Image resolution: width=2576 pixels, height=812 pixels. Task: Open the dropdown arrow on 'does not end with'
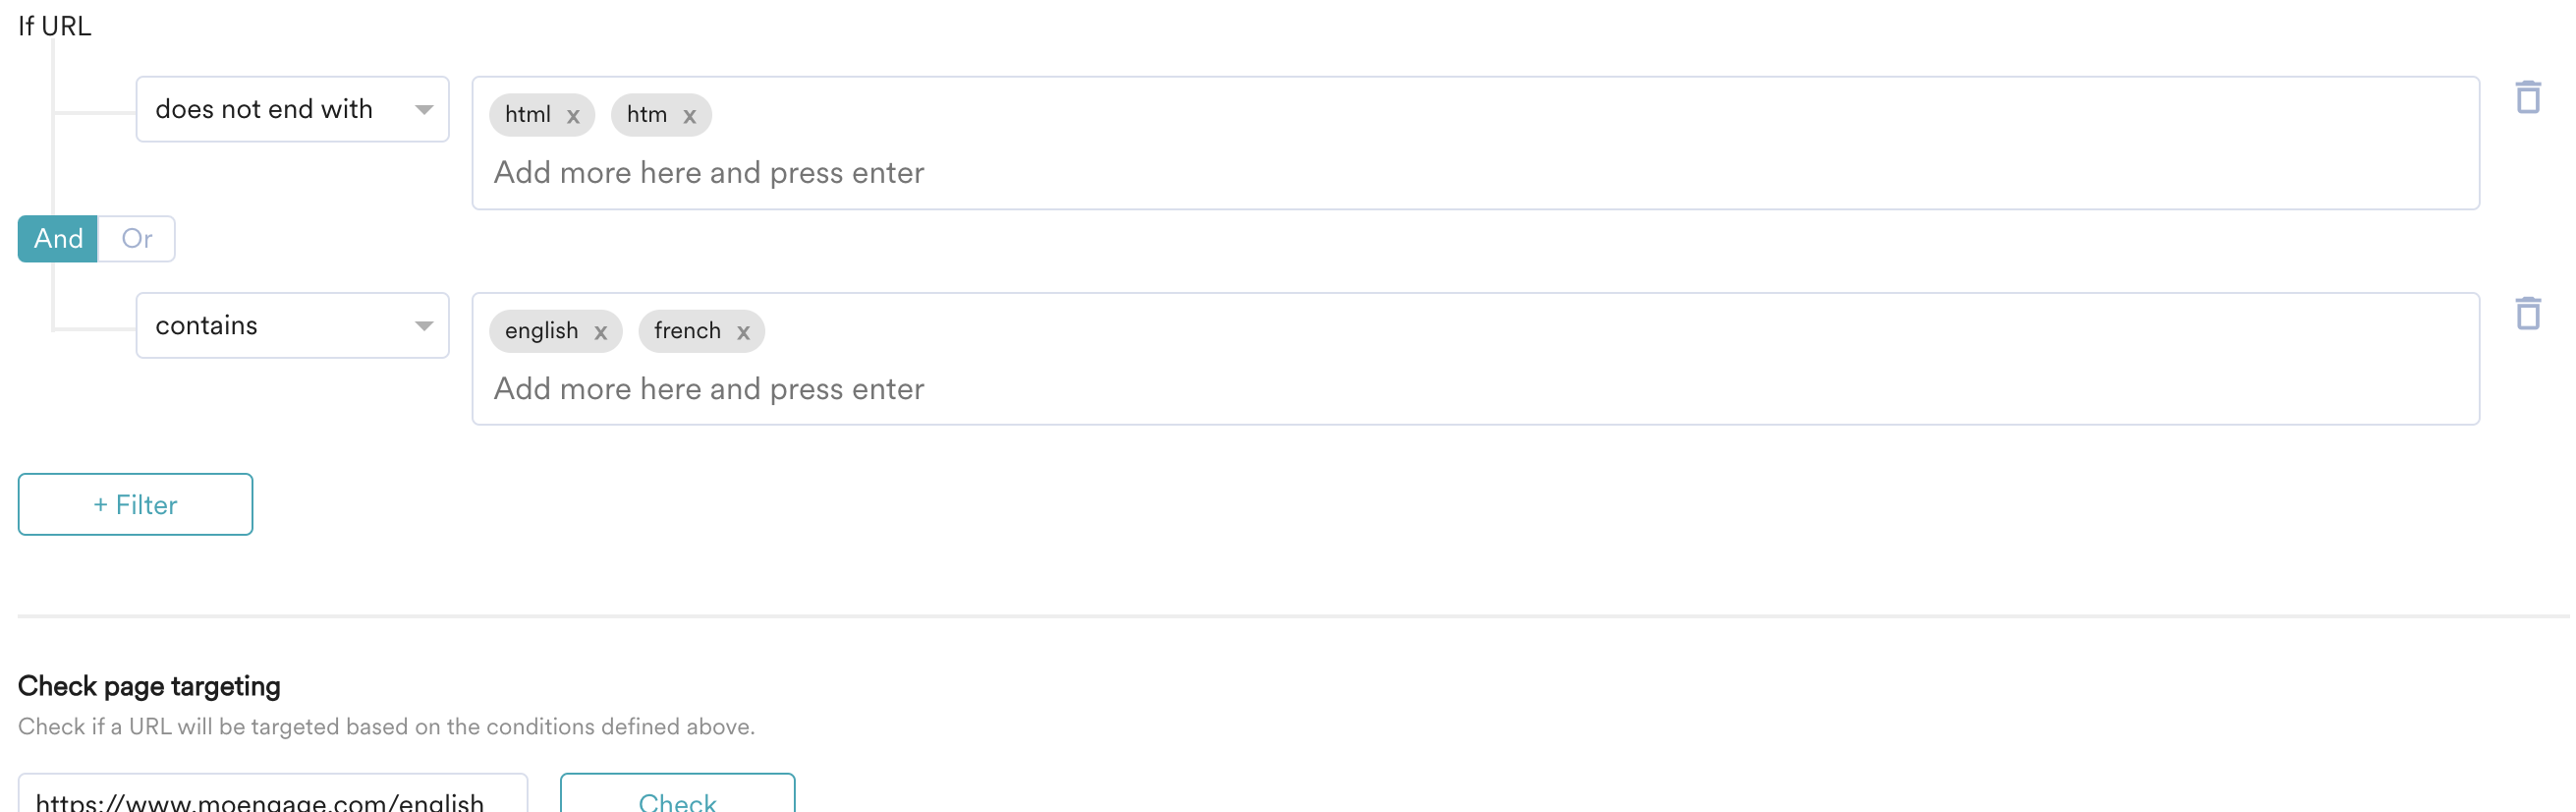[x=424, y=108]
